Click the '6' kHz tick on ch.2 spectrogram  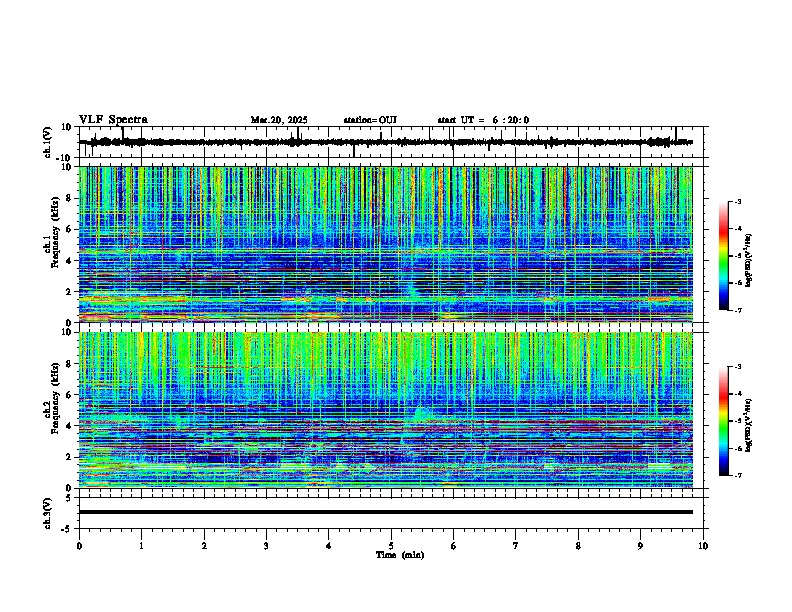(69, 394)
